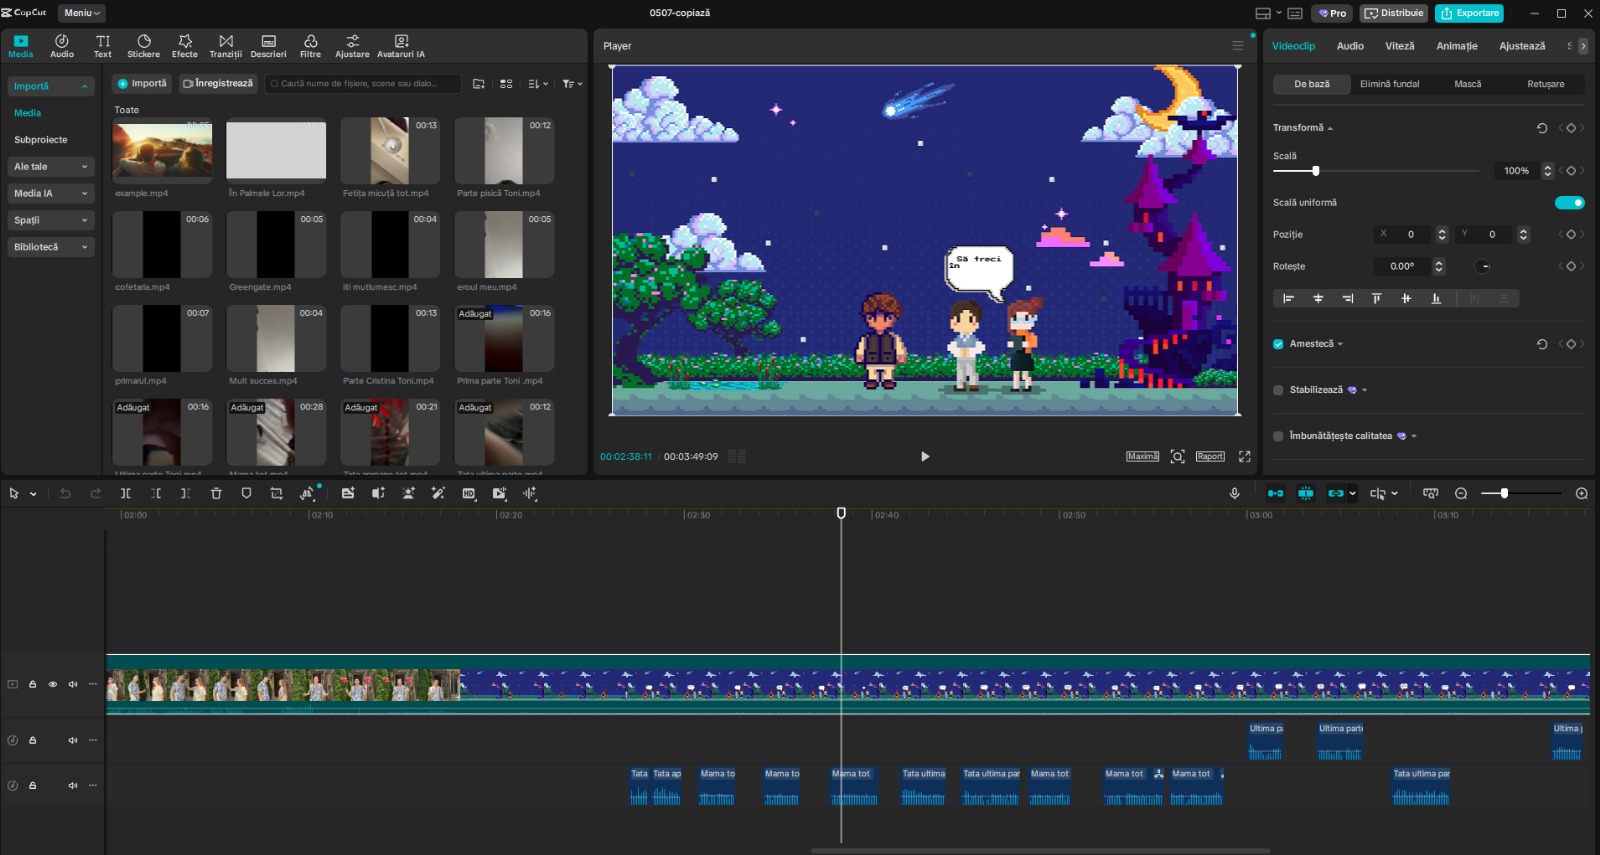This screenshot has height=855, width=1600.
Task: Click the HD enhance icon in timeline toolbar
Action: tap(469, 493)
